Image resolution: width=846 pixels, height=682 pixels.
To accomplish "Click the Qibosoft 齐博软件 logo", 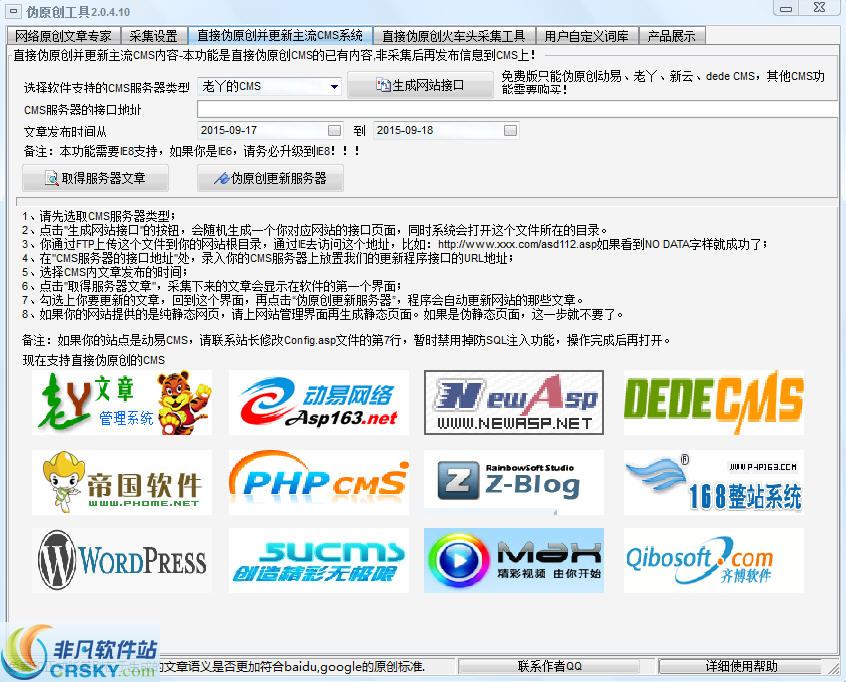I will pyautogui.click(x=714, y=561).
